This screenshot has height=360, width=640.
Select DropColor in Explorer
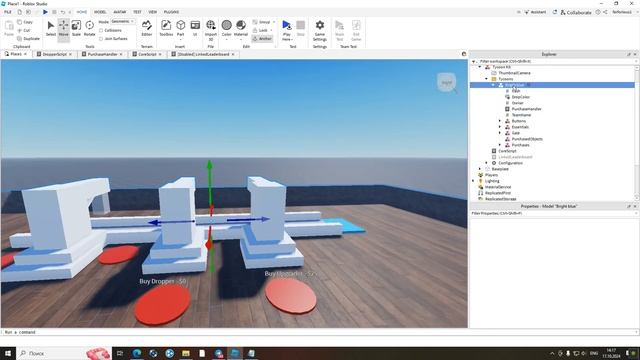(x=520, y=97)
